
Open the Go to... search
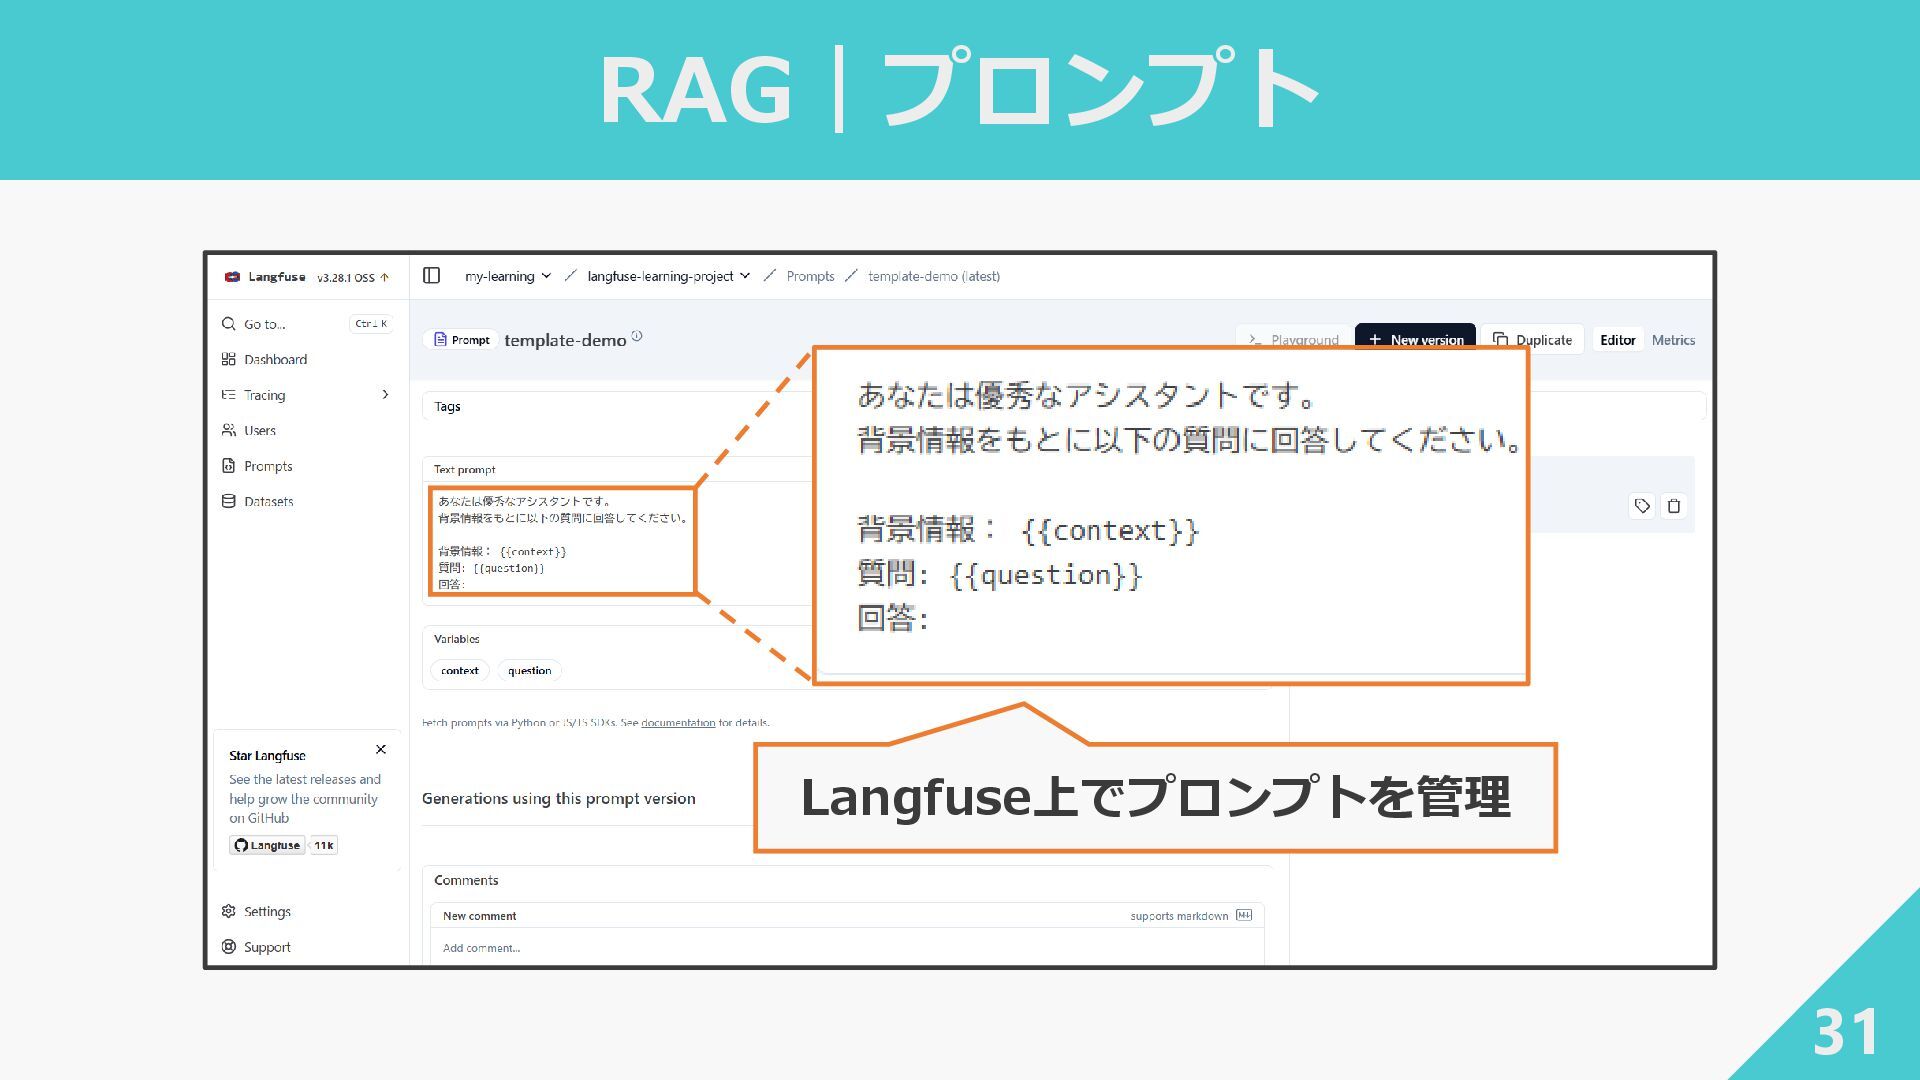pyautogui.click(x=306, y=324)
